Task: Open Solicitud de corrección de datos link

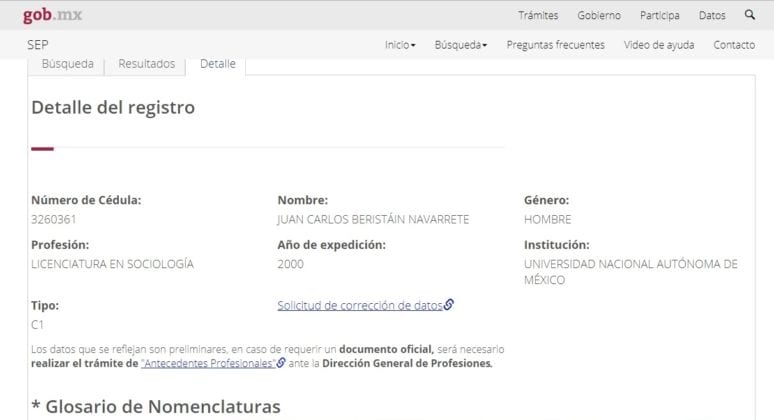Action: [x=359, y=305]
